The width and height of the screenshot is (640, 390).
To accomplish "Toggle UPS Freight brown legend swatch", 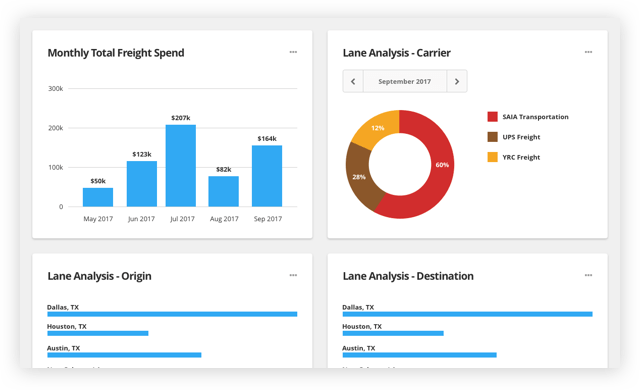I will point(493,137).
